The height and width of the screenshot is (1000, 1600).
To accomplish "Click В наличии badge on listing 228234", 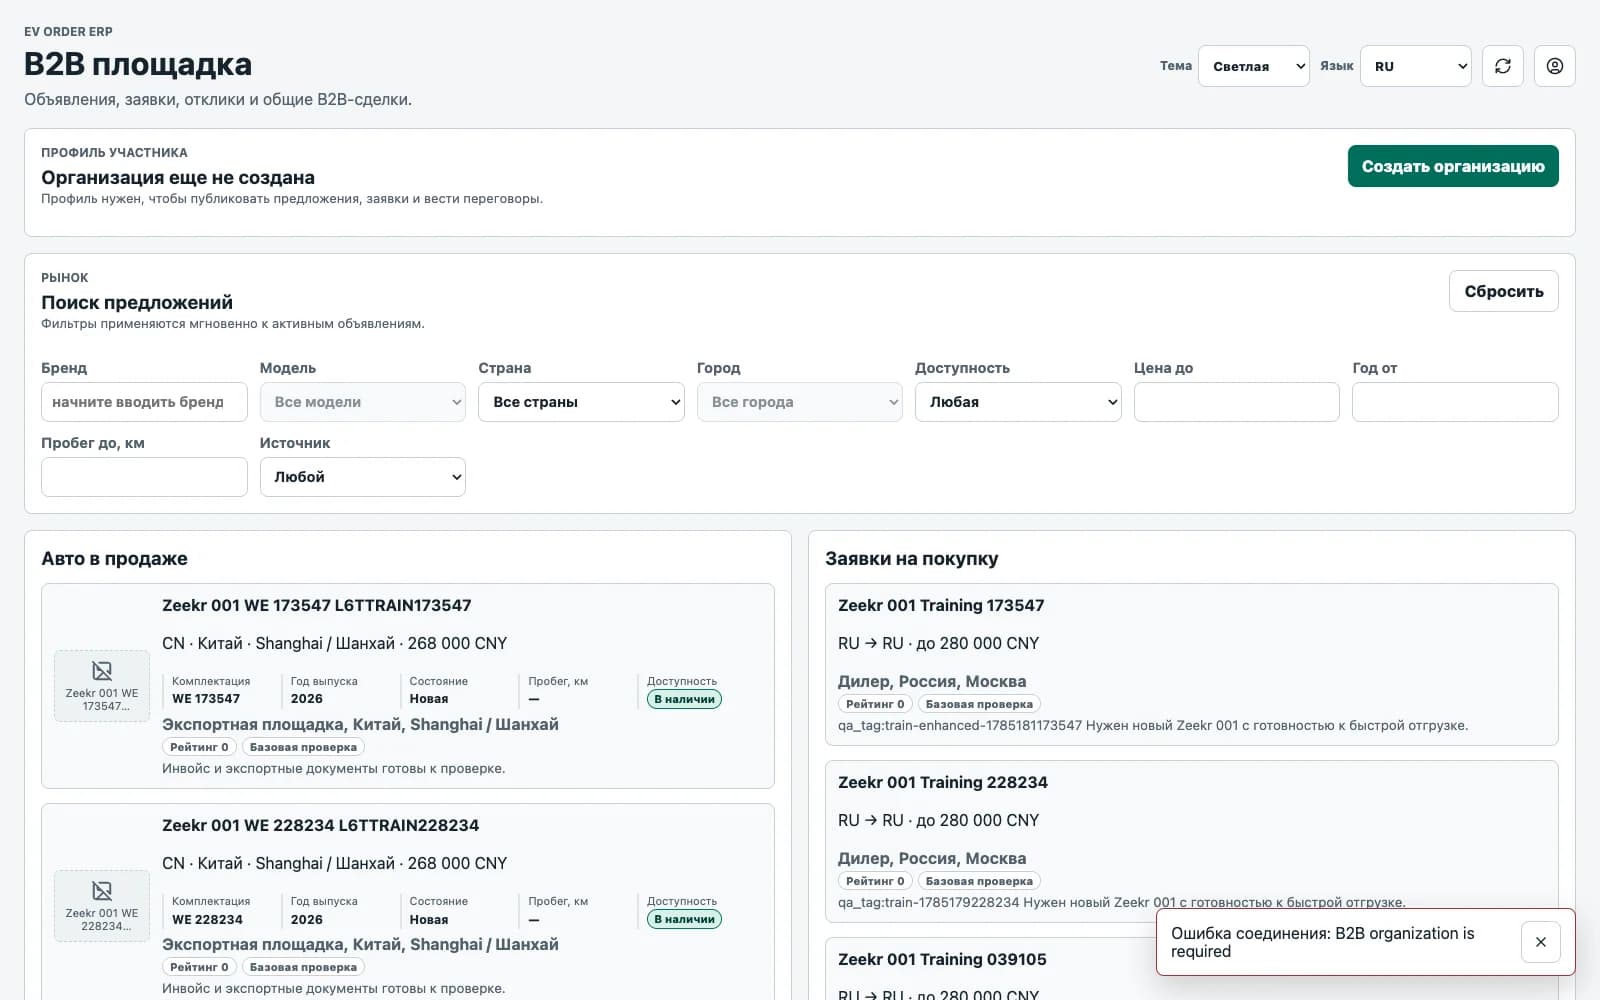I will (684, 919).
